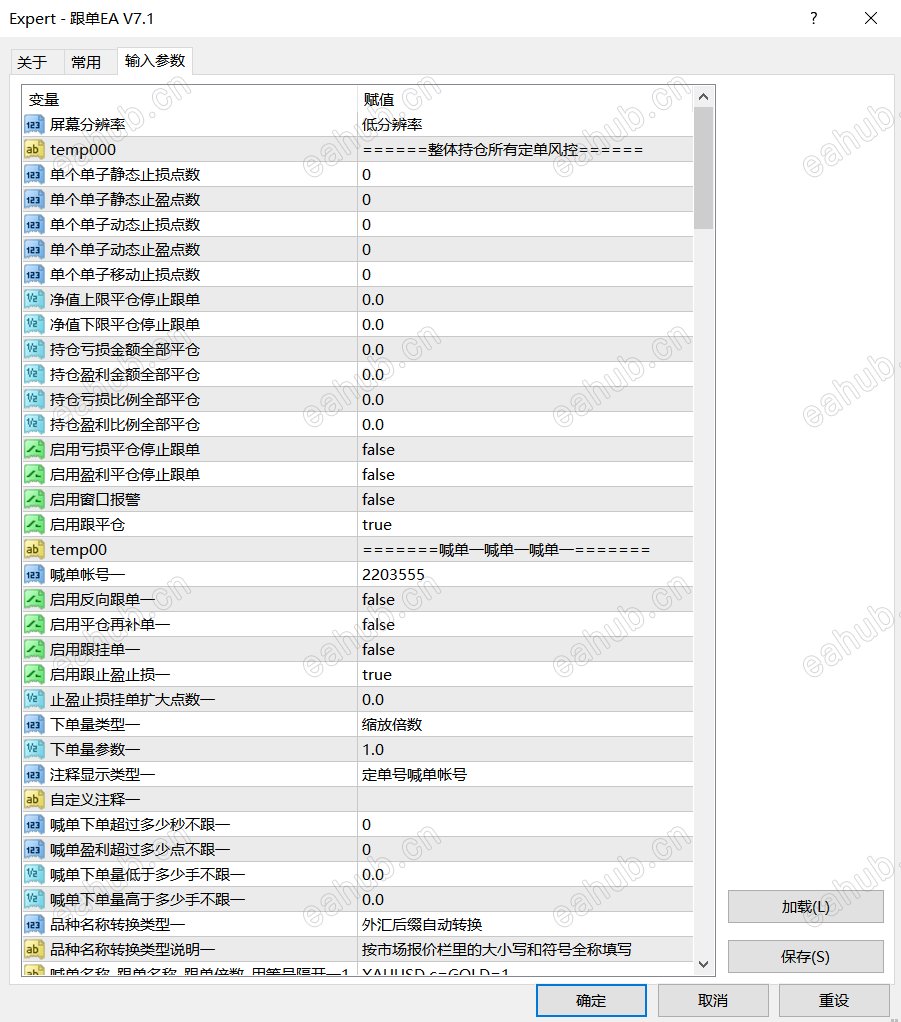Click the 下单量参数一 value 1.0
This screenshot has height=1022, width=901.
pos(525,750)
